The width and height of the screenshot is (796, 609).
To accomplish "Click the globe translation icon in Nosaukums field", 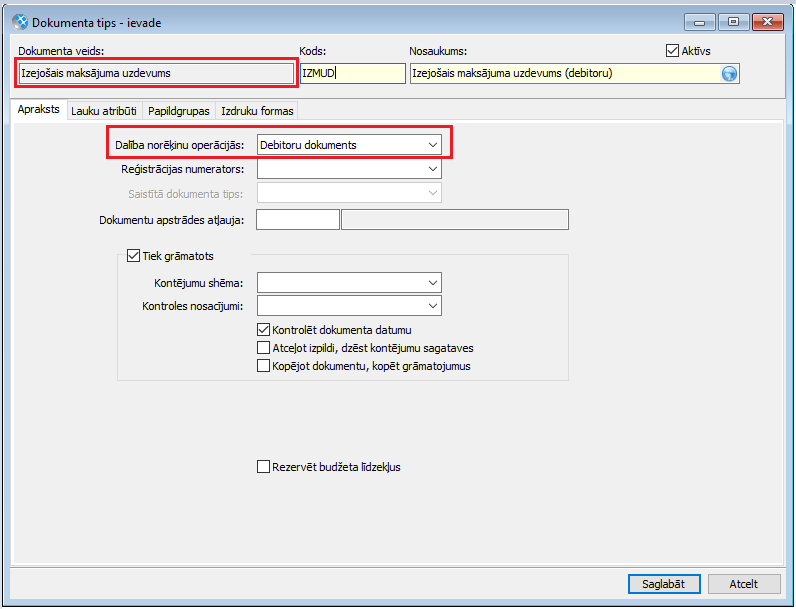I will pos(729,74).
